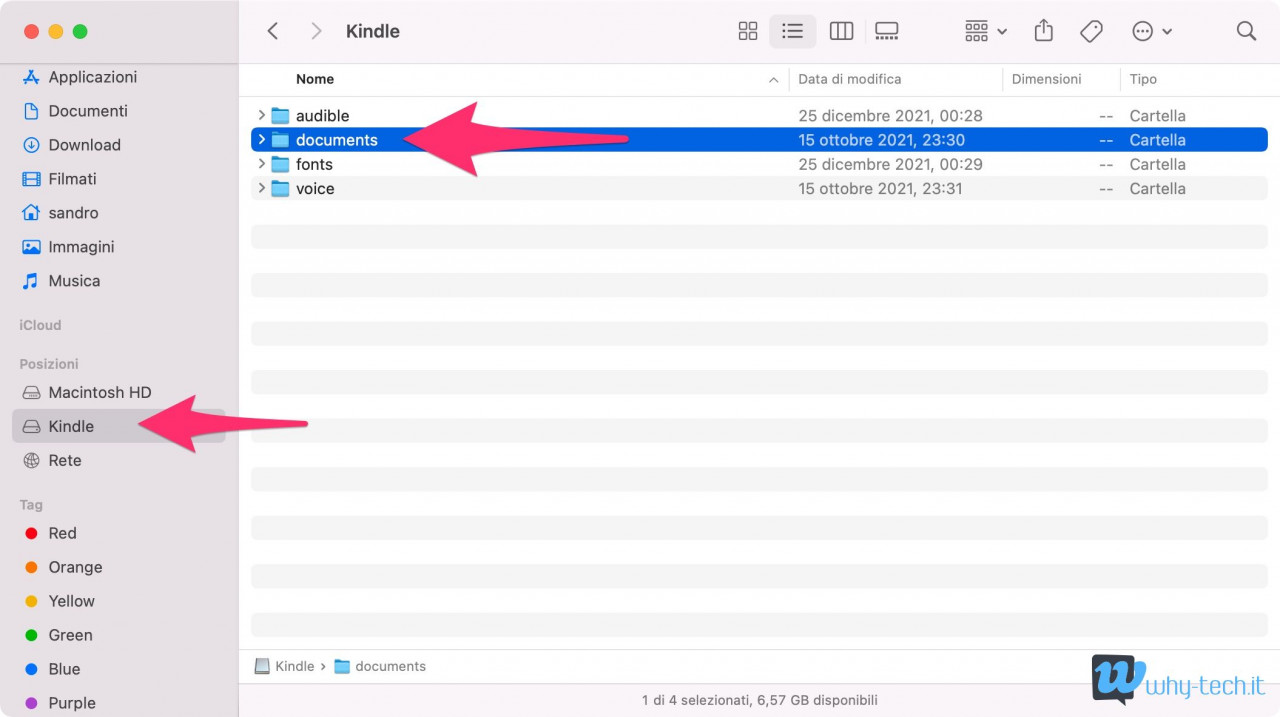Expand the voice folder disclosure arrow

click(261, 188)
